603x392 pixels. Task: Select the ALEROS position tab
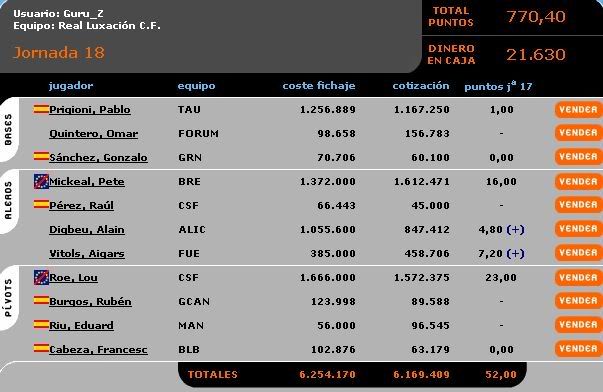pos(8,201)
